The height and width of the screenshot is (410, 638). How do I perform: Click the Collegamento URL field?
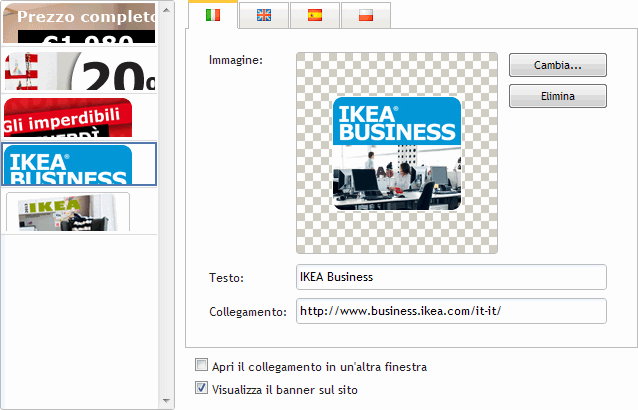pos(451,311)
